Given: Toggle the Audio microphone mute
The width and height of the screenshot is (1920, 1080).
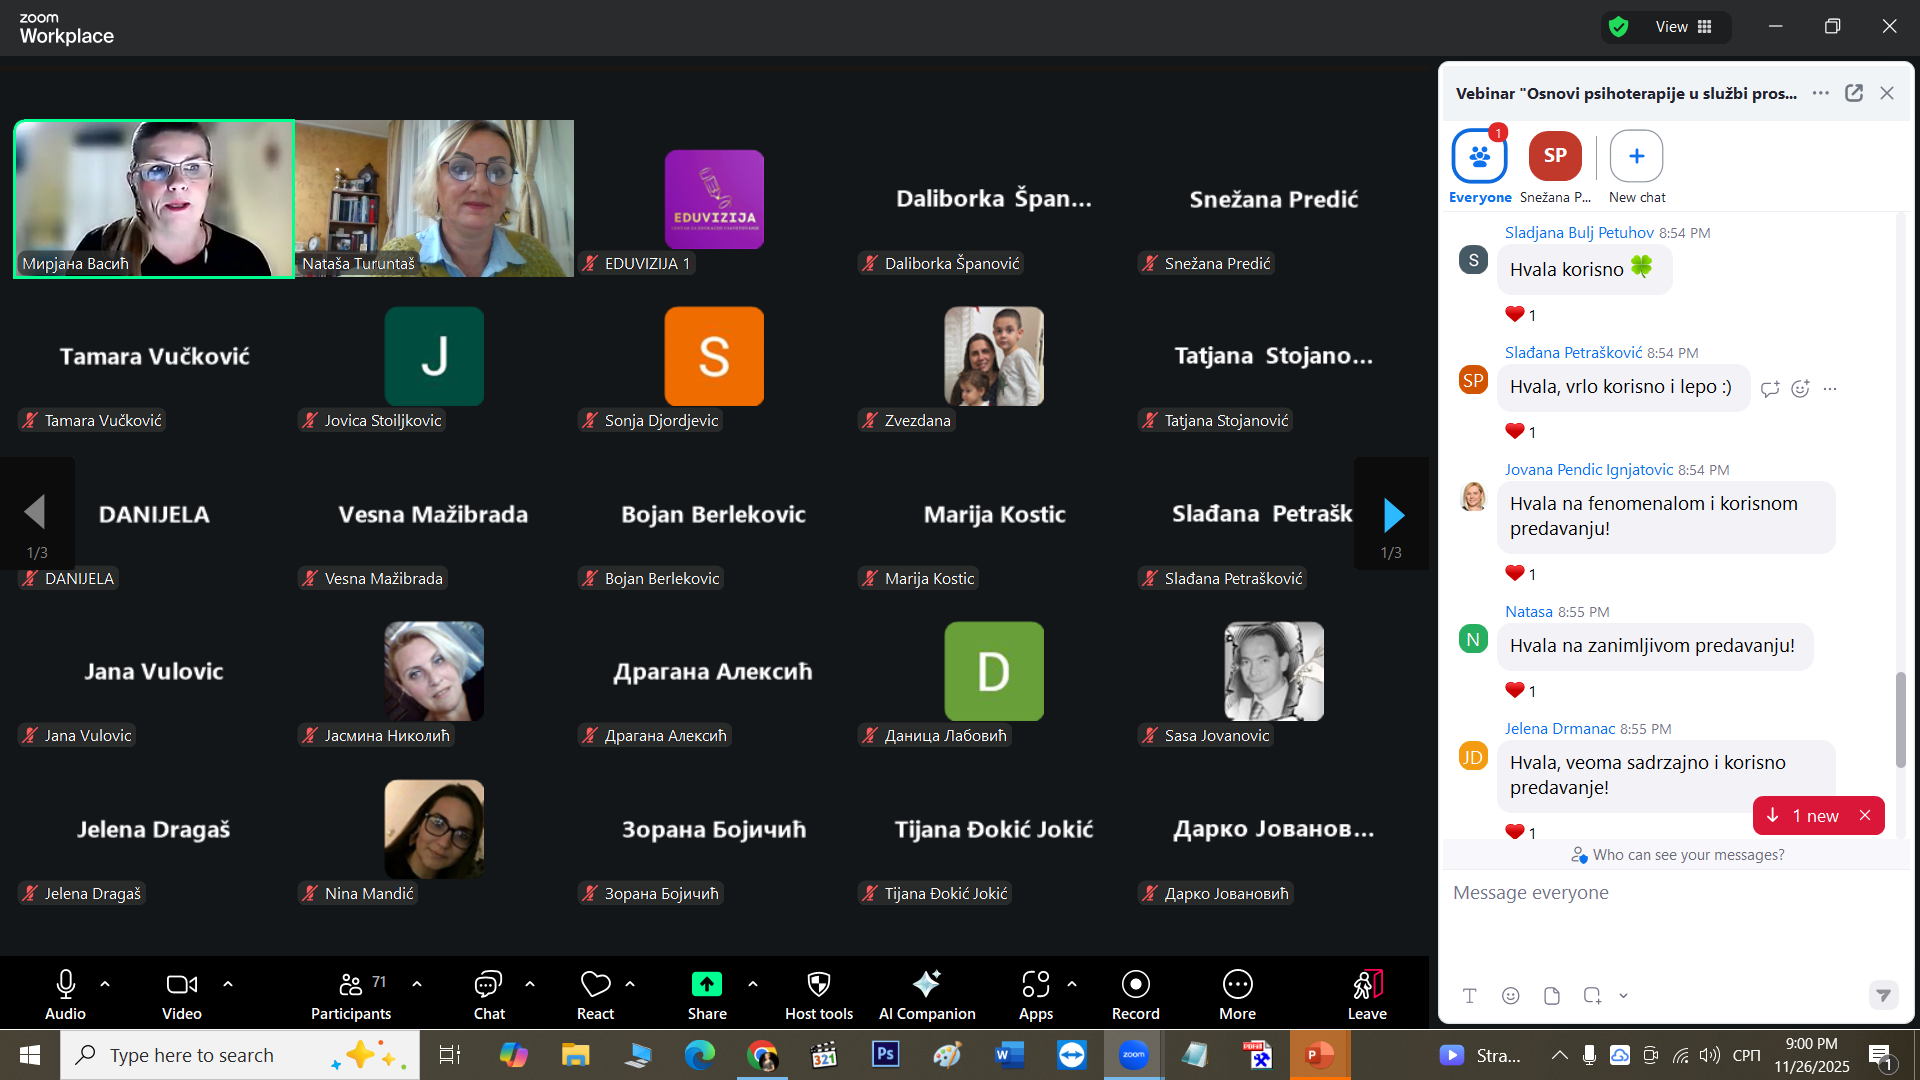Looking at the screenshot, I should [x=65, y=985].
